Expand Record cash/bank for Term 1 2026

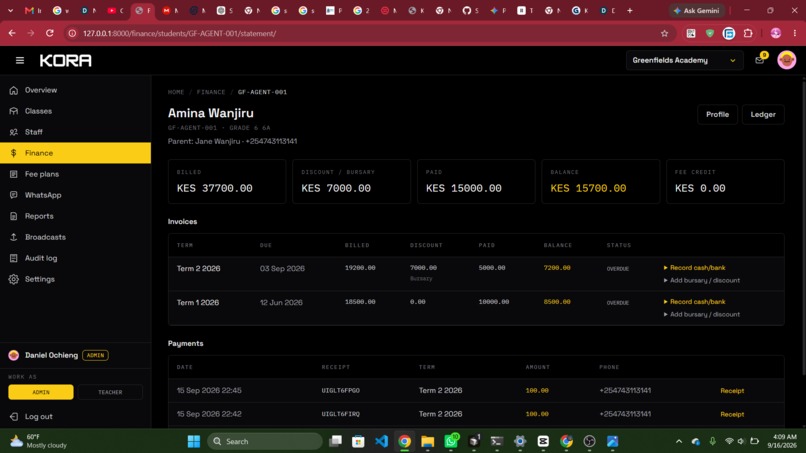pyautogui.click(x=694, y=302)
